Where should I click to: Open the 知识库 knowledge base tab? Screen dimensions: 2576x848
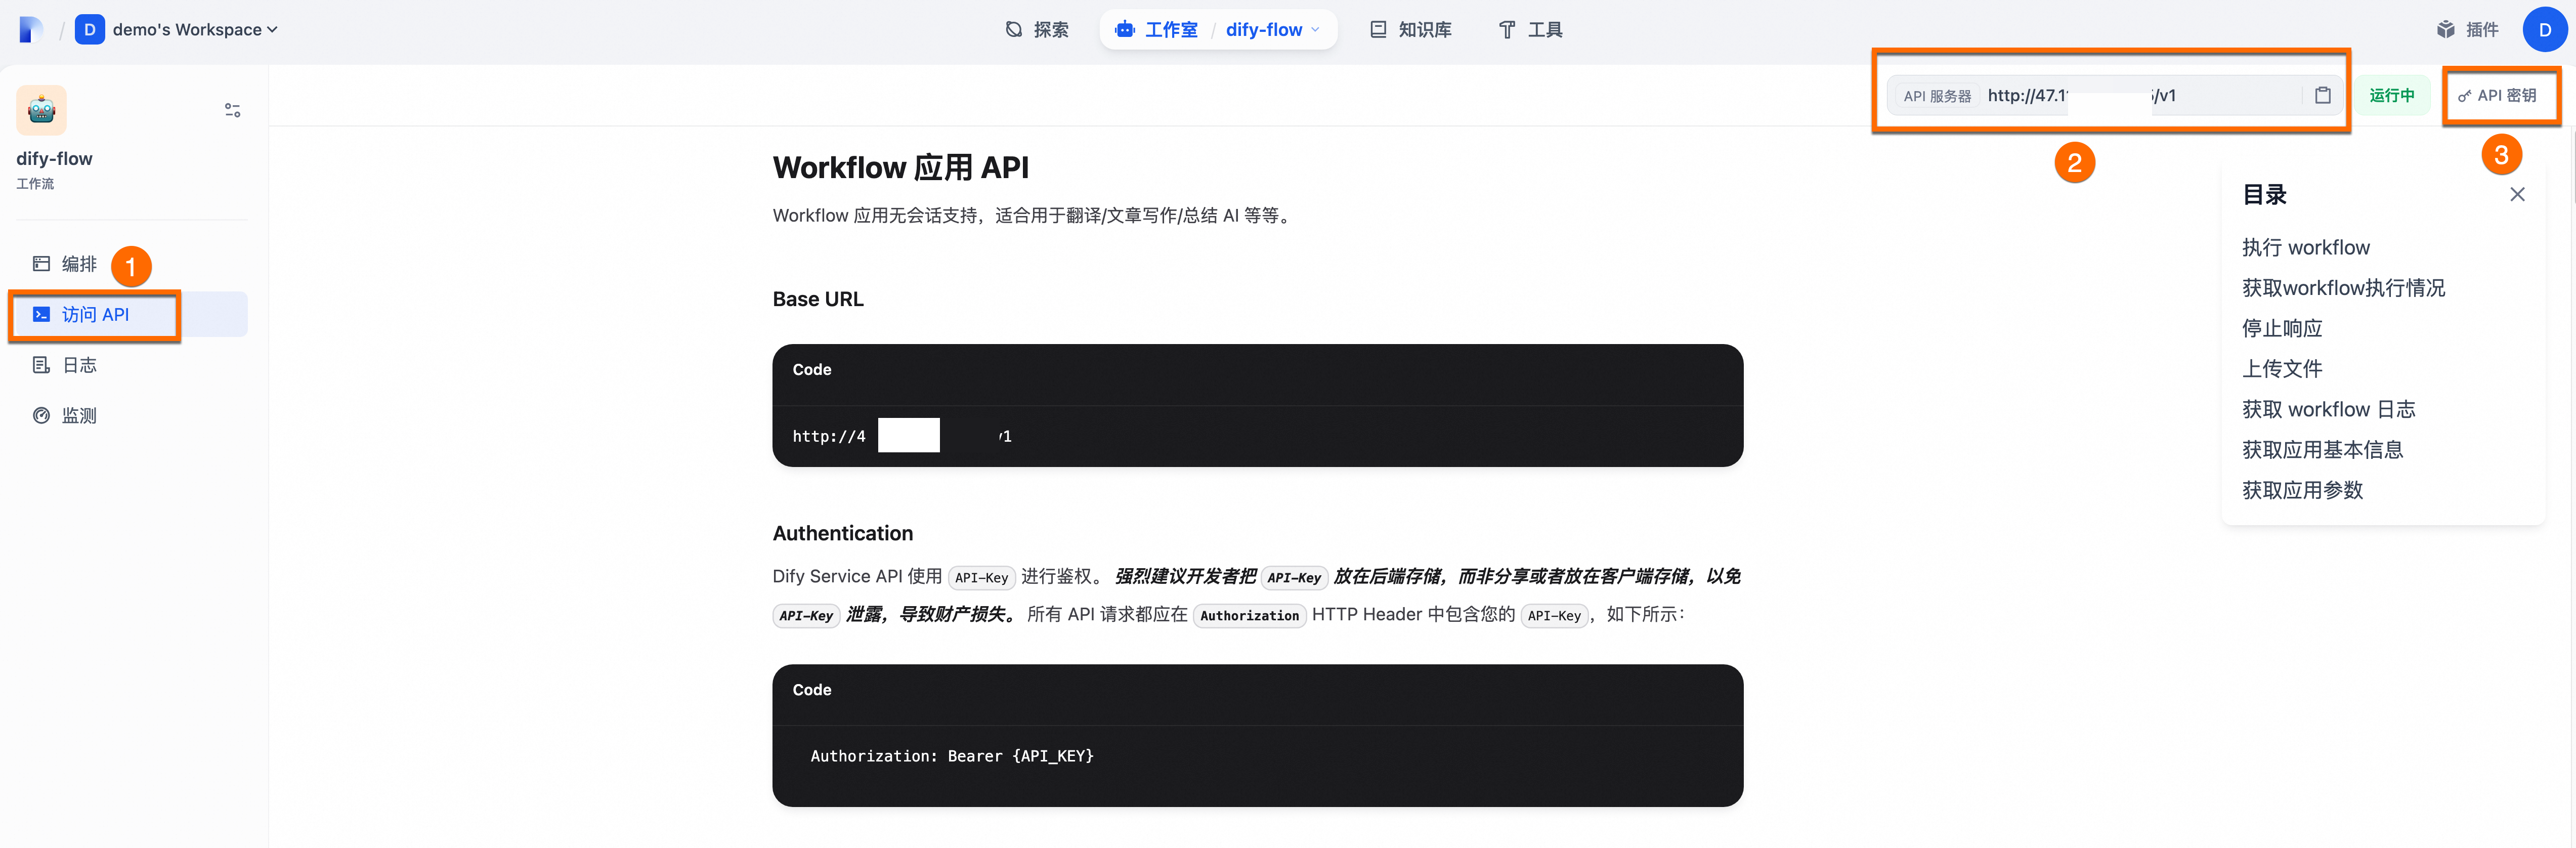pos(1410,29)
